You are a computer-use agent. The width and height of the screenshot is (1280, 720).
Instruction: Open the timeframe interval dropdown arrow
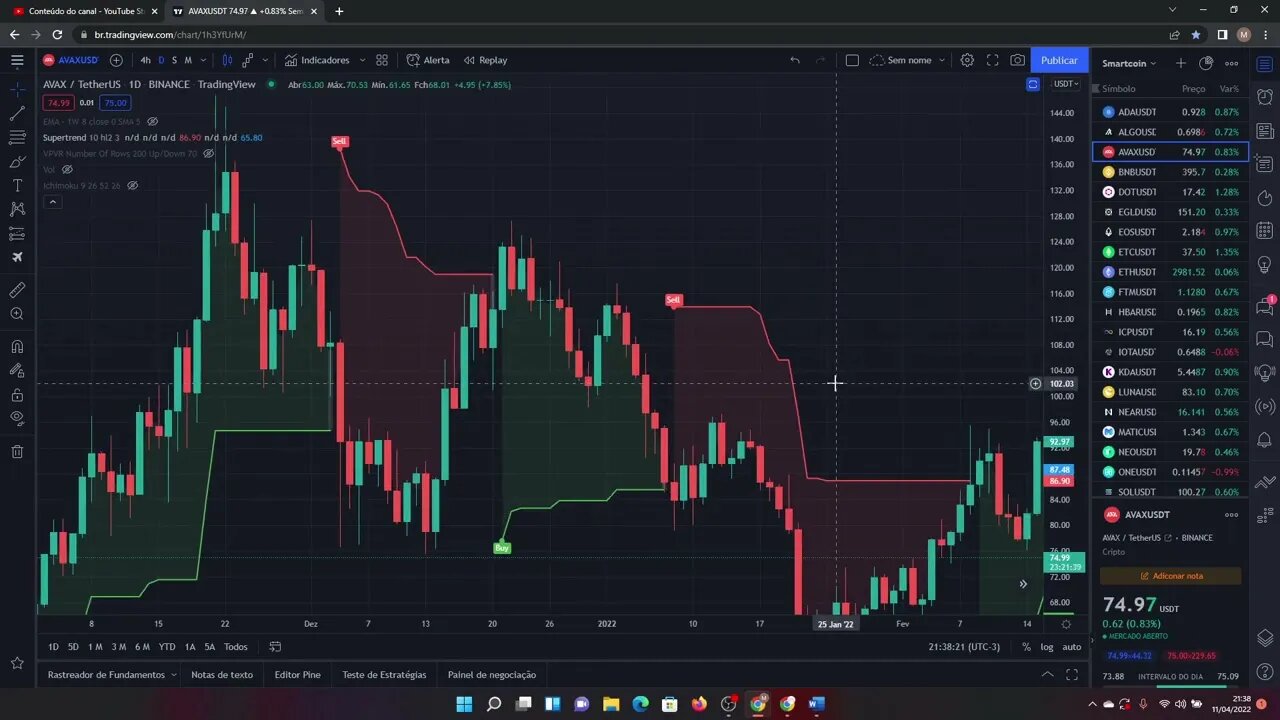[x=203, y=60]
